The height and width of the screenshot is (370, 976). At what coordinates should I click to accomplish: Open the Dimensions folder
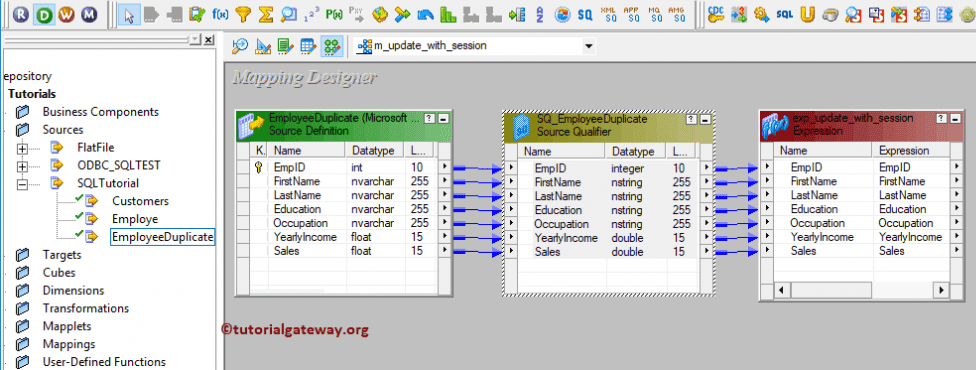pos(73,291)
